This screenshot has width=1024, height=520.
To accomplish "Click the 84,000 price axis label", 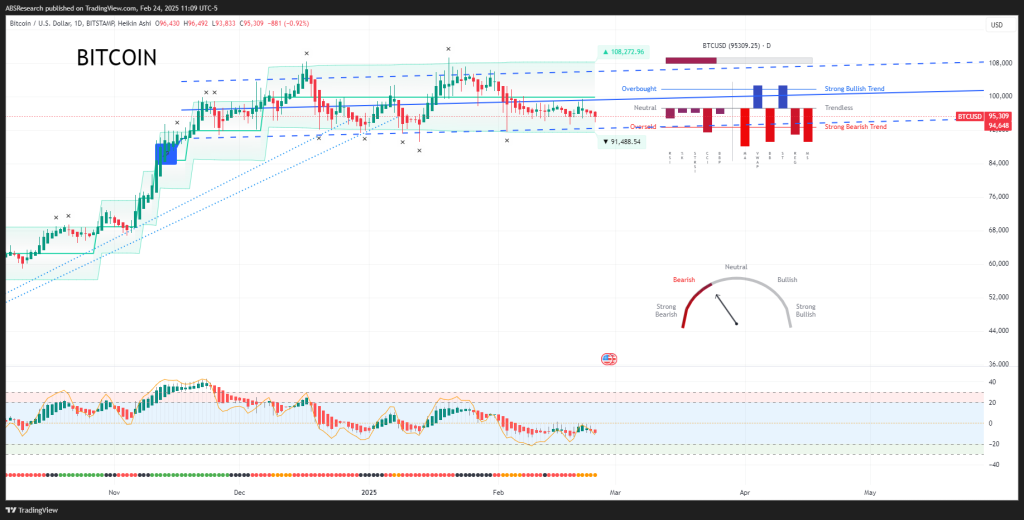I will (x=999, y=163).
